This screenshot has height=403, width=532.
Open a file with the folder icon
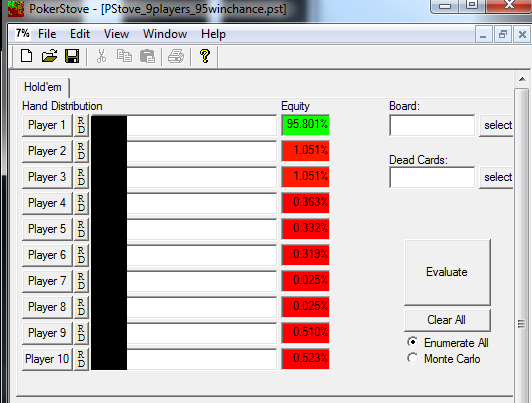(50, 56)
